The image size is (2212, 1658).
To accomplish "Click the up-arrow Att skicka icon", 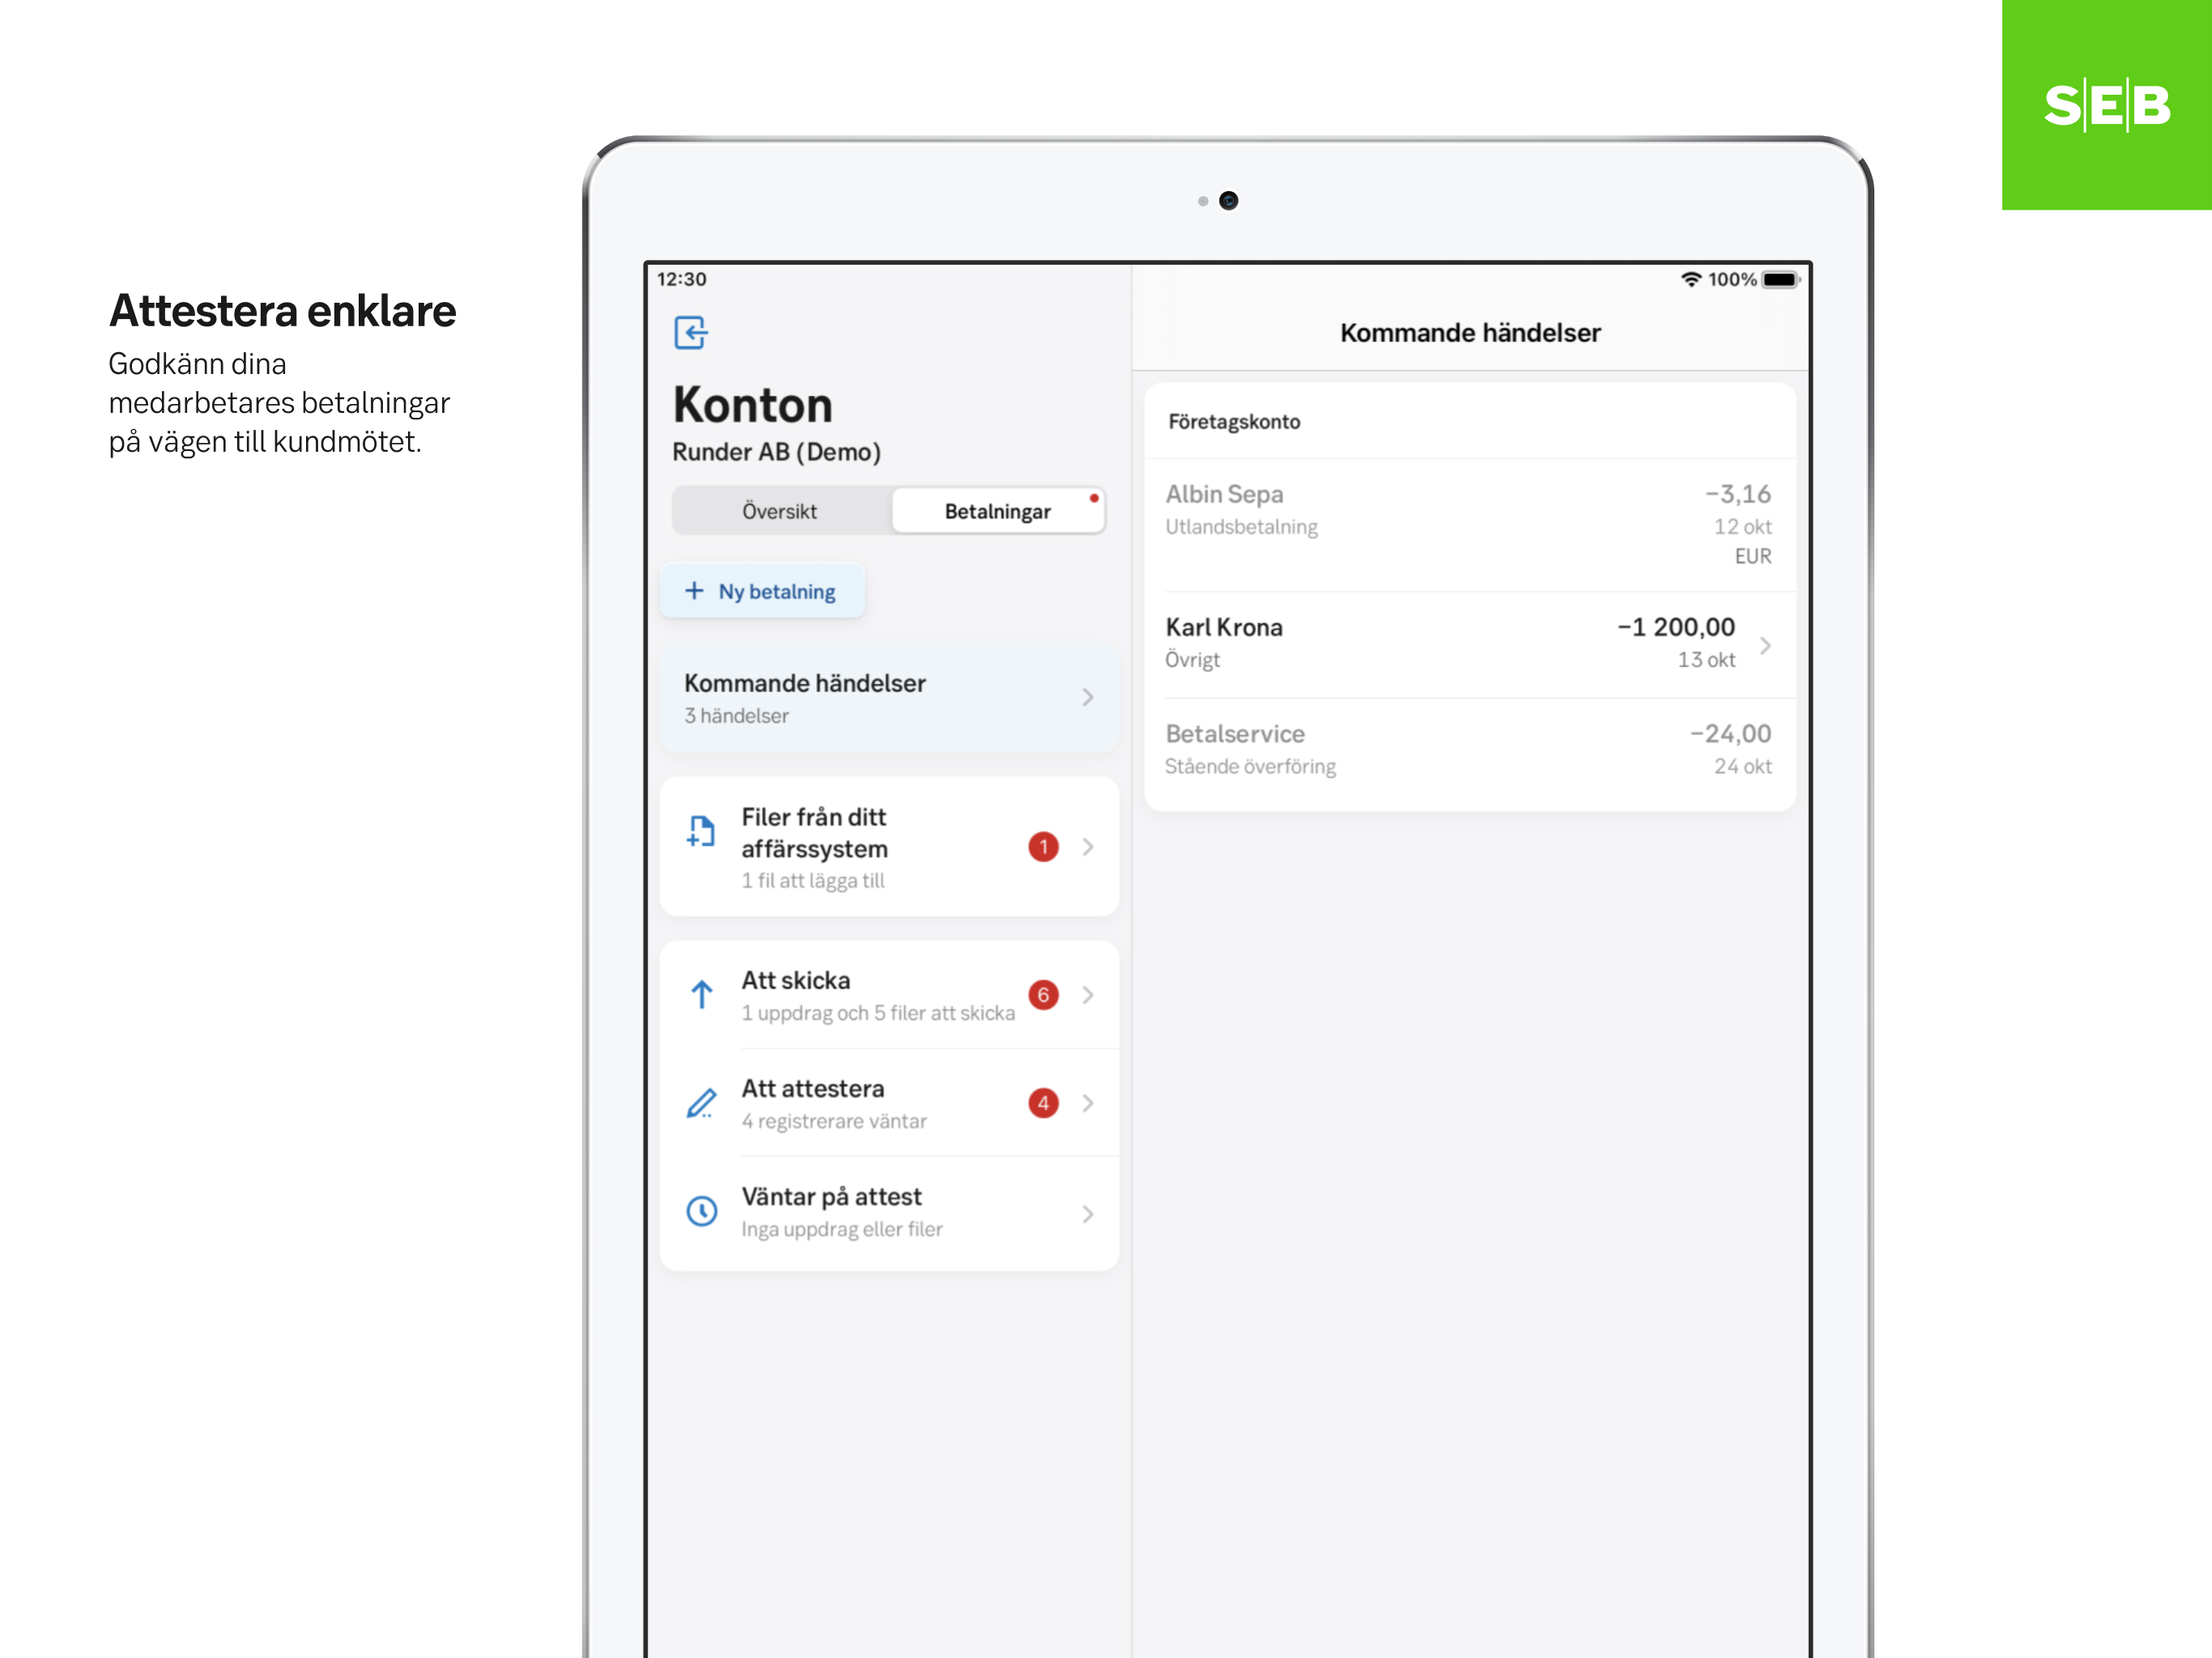I will click(701, 995).
